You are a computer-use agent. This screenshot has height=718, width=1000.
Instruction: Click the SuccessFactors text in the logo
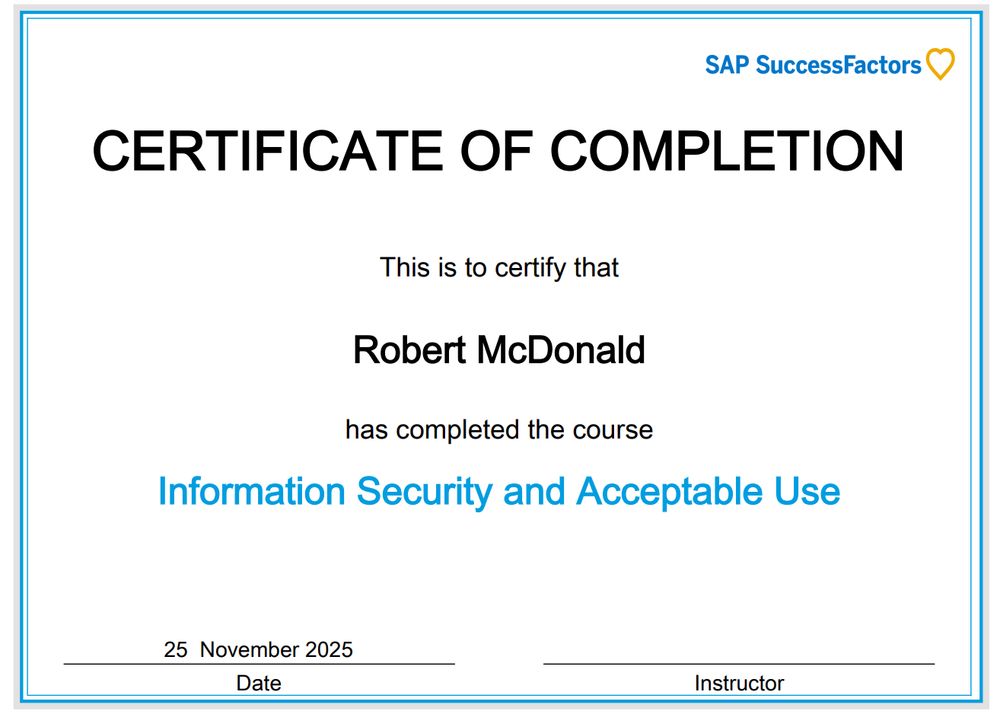pyautogui.click(x=840, y=64)
